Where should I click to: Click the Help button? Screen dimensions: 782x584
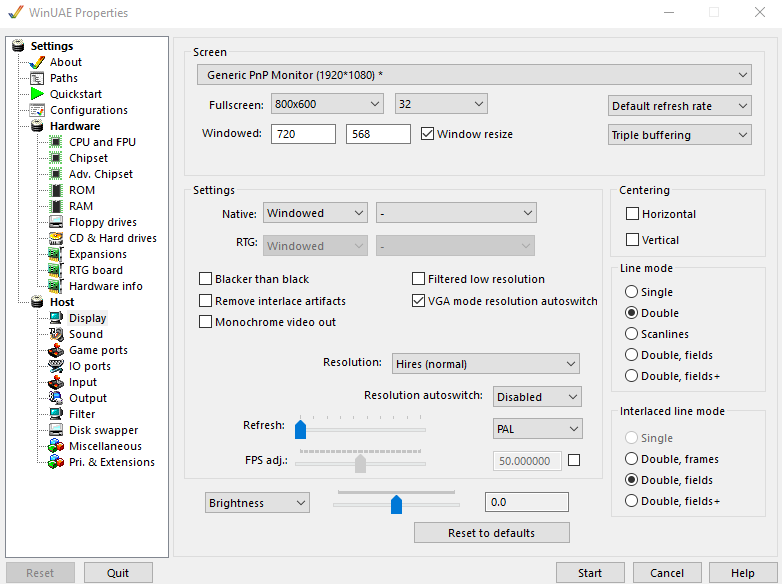point(743,573)
